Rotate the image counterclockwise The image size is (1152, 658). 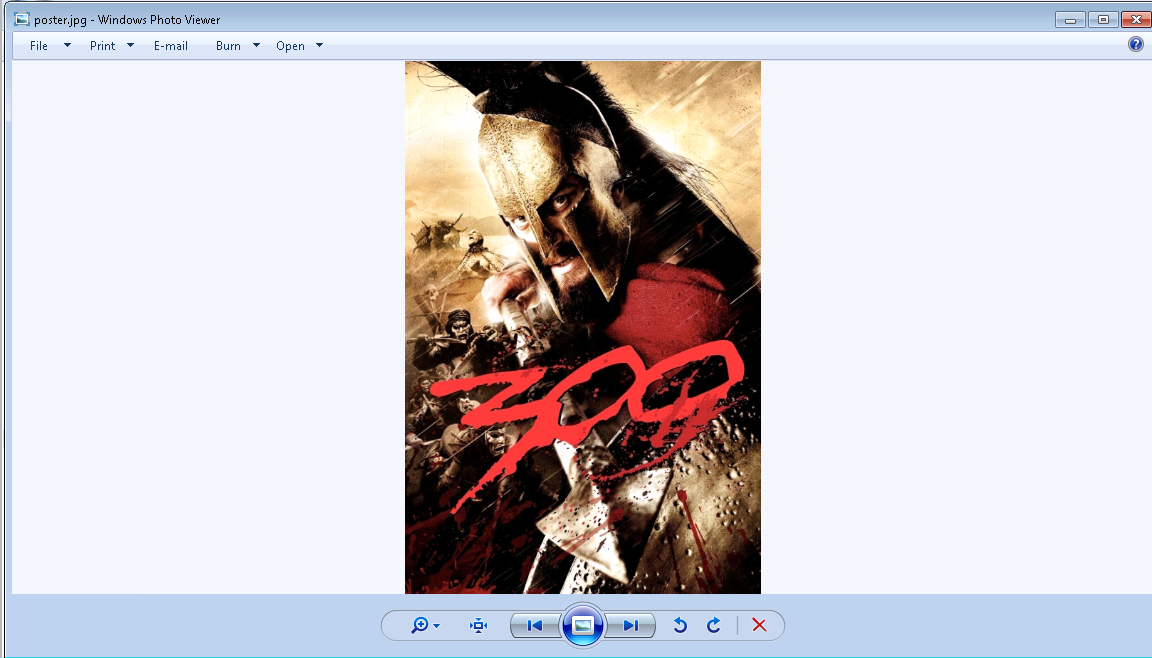[x=680, y=625]
